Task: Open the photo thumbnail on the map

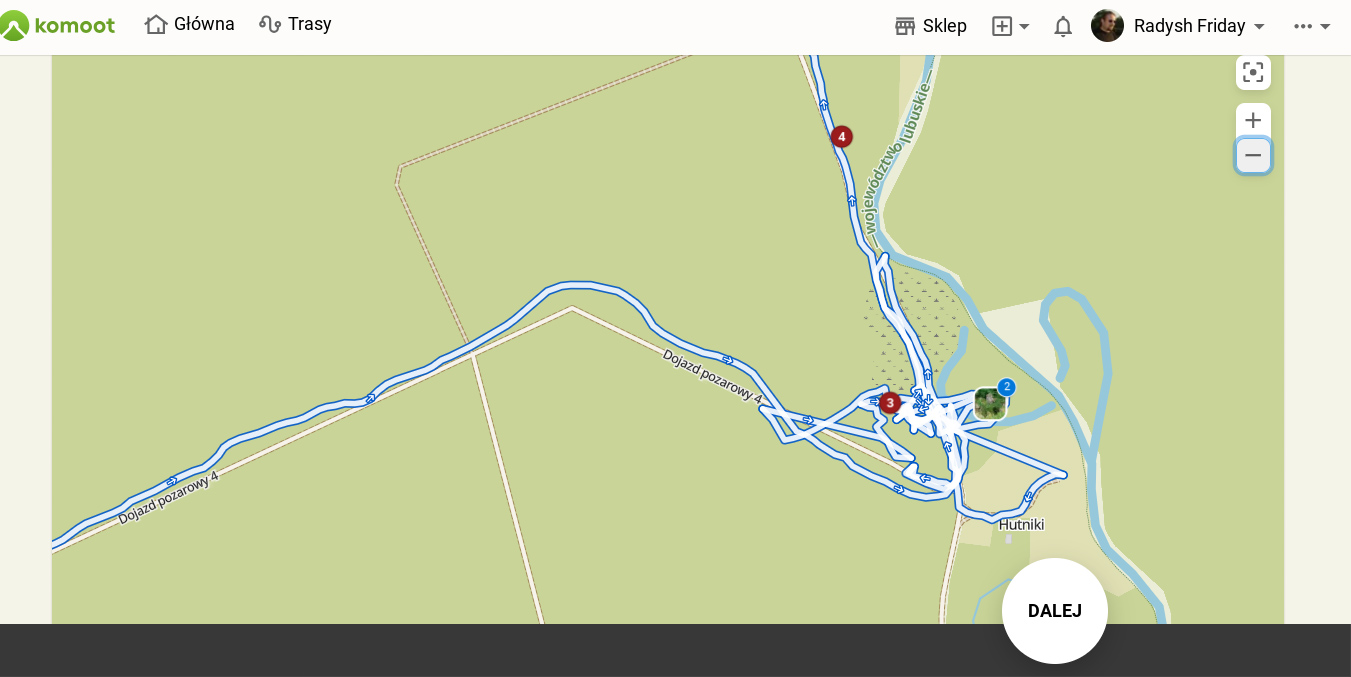Action: point(989,403)
